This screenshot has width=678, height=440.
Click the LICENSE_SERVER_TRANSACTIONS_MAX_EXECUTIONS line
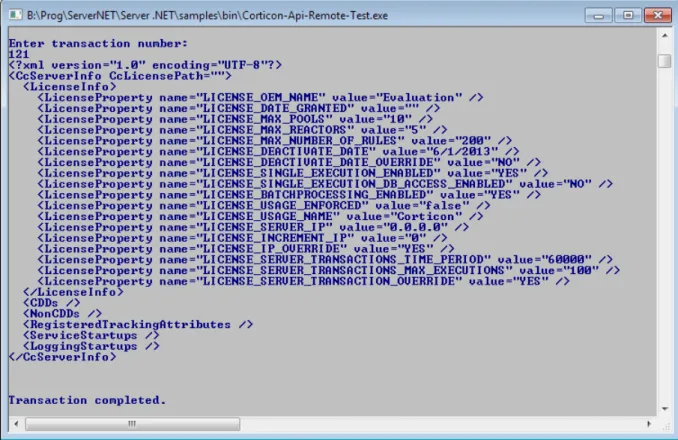pyautogui.click(x=329, y=271)
